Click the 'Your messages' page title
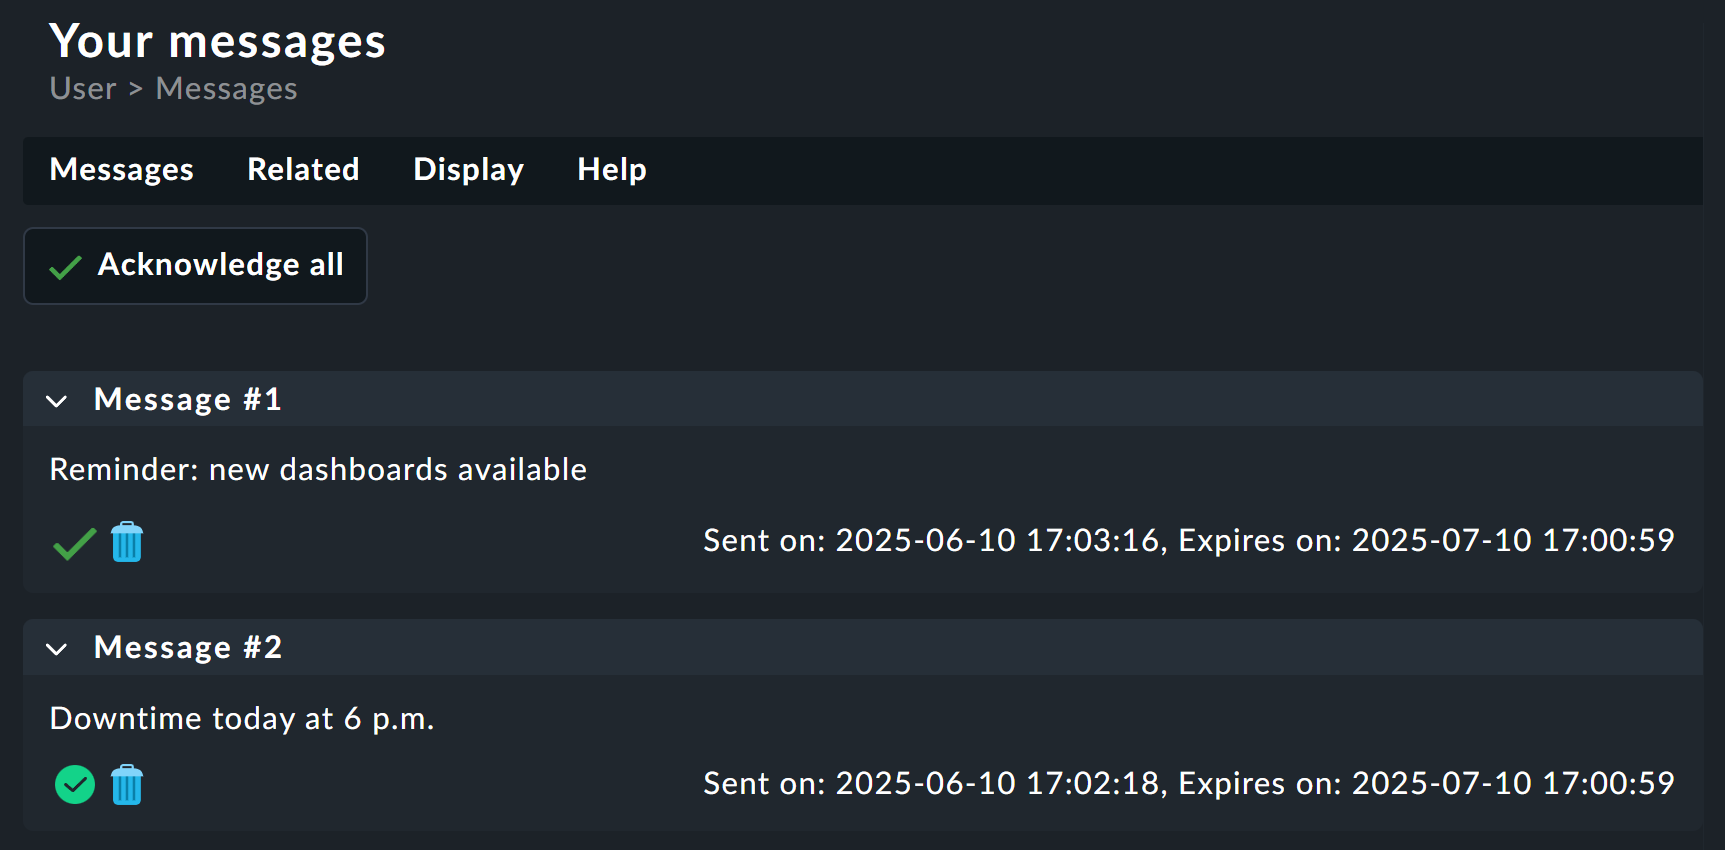The width and height of the screenshot is (1725, 850). (x=217, y=42)
